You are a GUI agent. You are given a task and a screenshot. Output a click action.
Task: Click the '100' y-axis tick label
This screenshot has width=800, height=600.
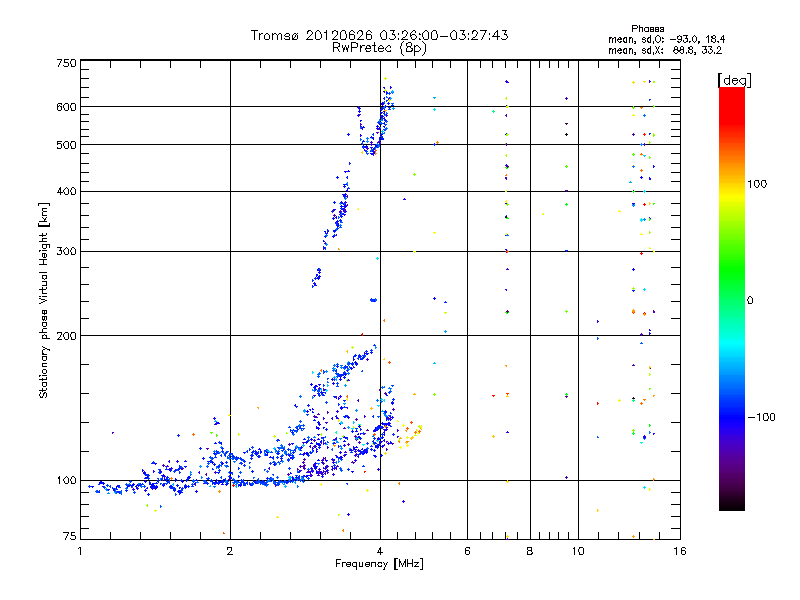pos(66,481)
